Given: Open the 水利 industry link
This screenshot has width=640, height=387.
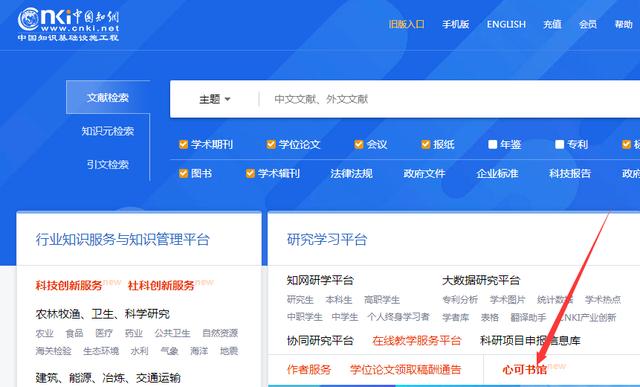Looking at the screenshot, I should coord(140,351).
